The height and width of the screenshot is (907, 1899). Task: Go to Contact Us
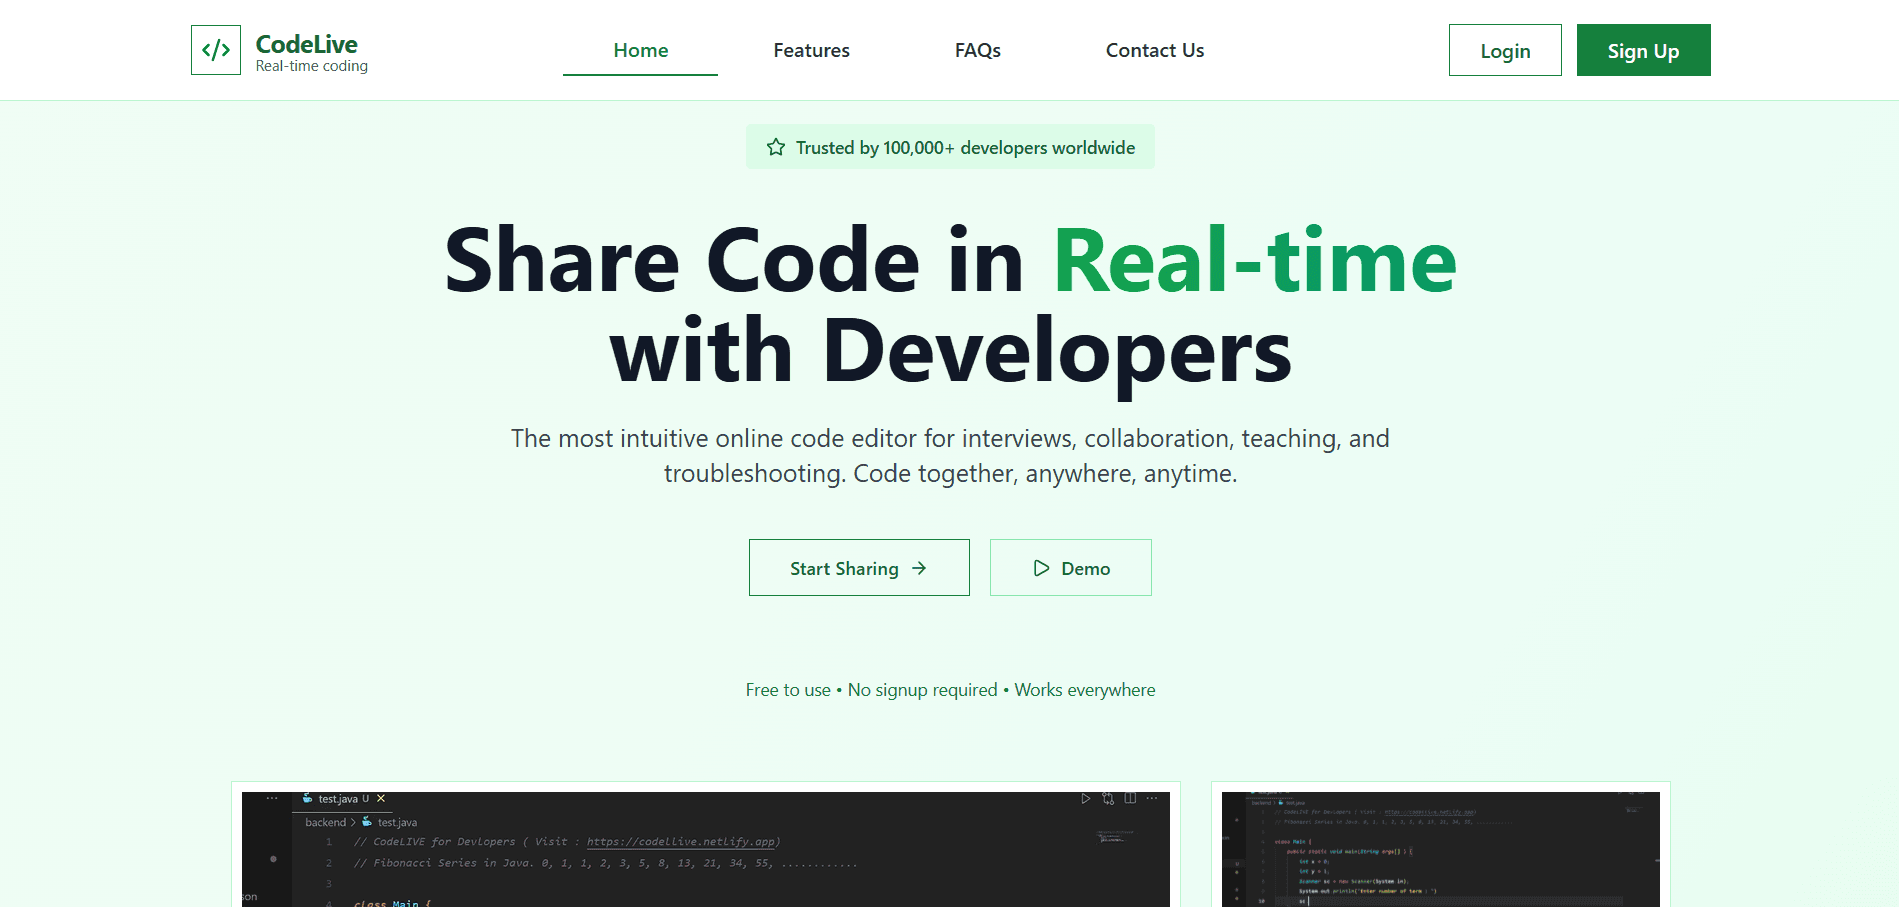[1154, 50]
